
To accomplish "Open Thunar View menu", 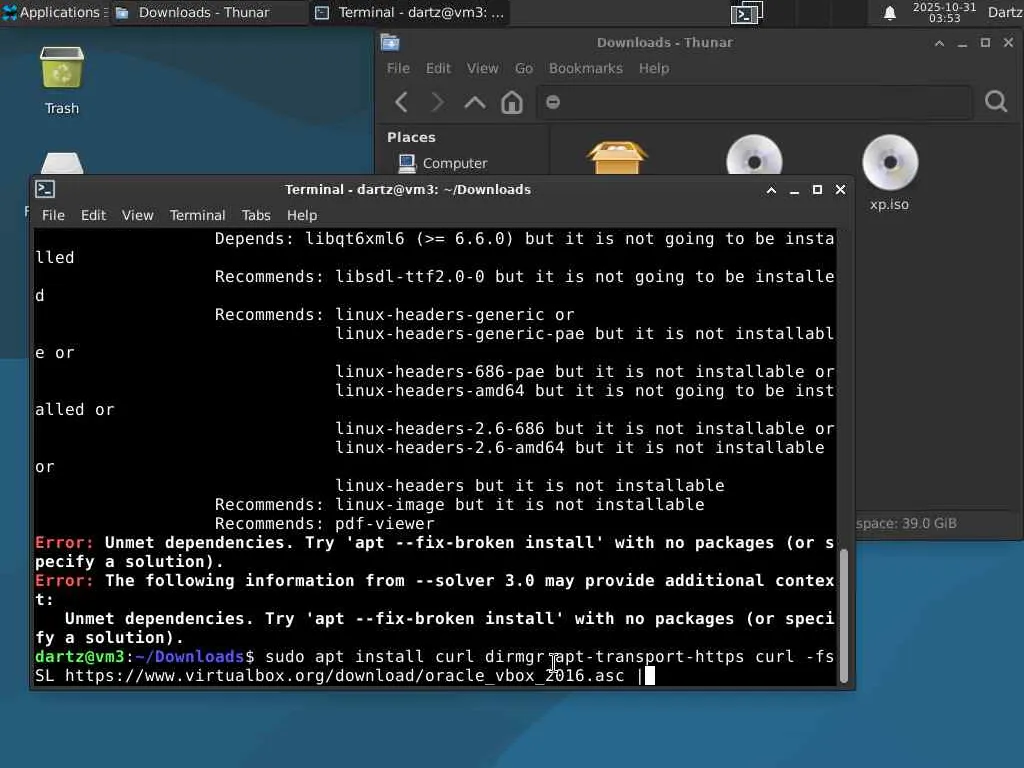I will coord(483,68).
